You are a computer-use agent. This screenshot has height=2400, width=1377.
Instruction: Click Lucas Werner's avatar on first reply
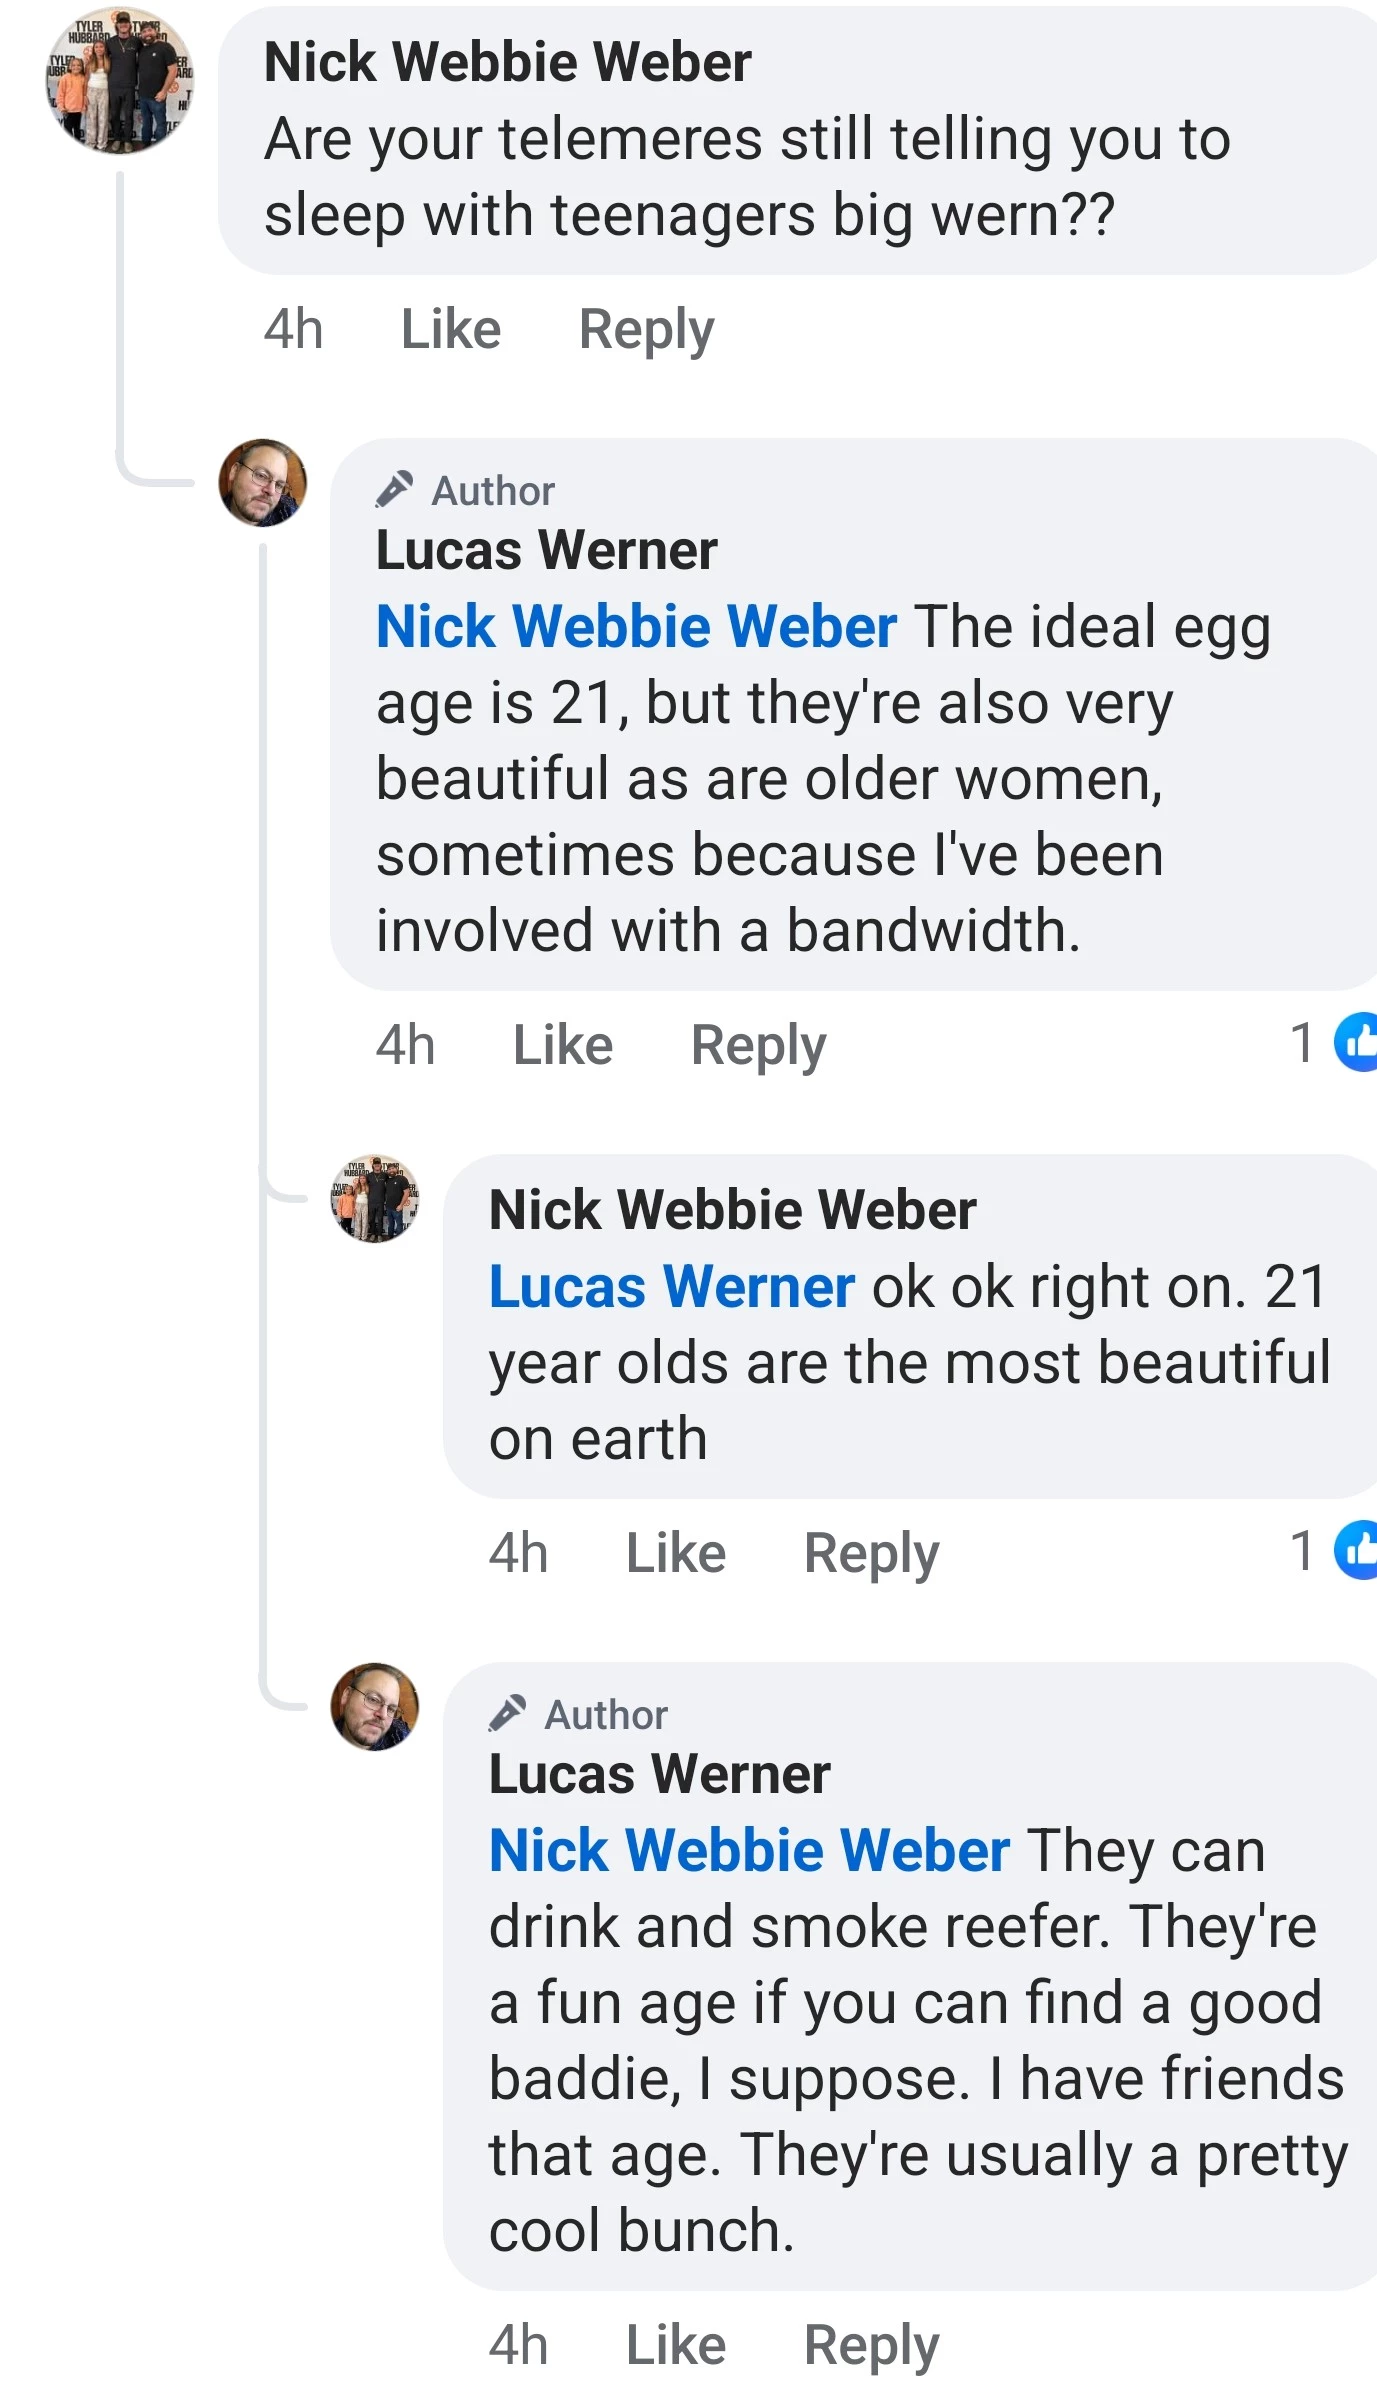[x=262, y=483]
